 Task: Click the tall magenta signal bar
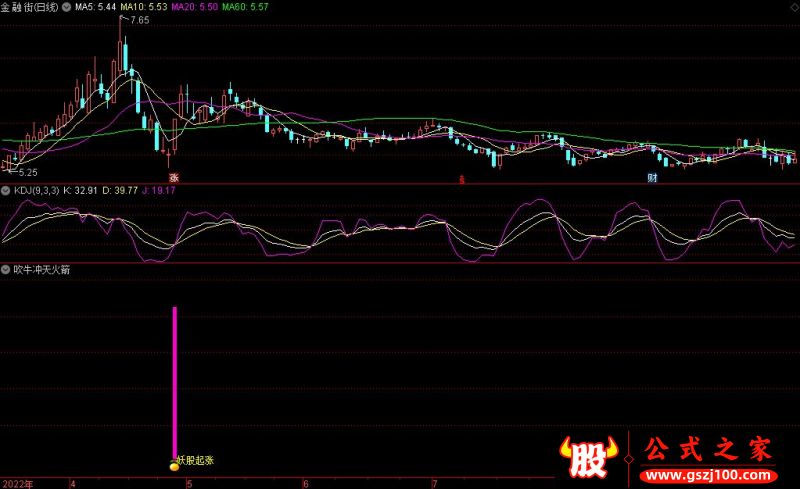(175, 380)
